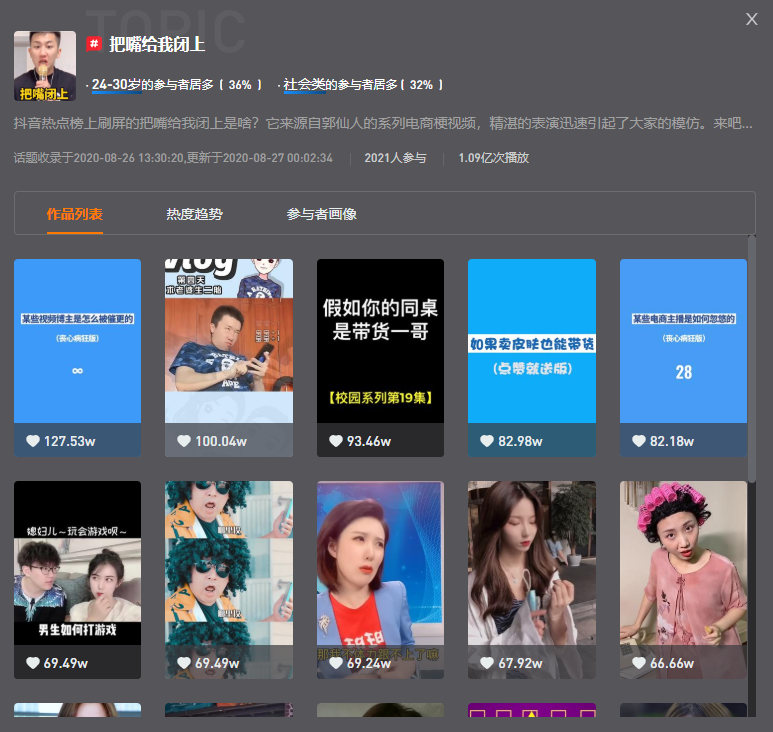Image resolution: width=773 pixels, height=732 pixels.
Task: Close the topic detail popup
Action: pyautogui.click(x=751, y=19)
